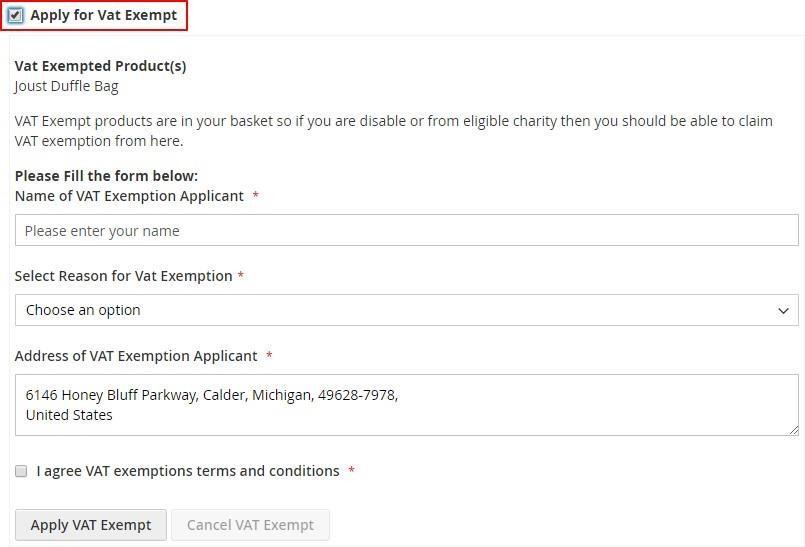The image size is (805, 547).
Task: Click the 'Name of VAT Exemption Applicant' label
Action: click(x=129, y=196)
